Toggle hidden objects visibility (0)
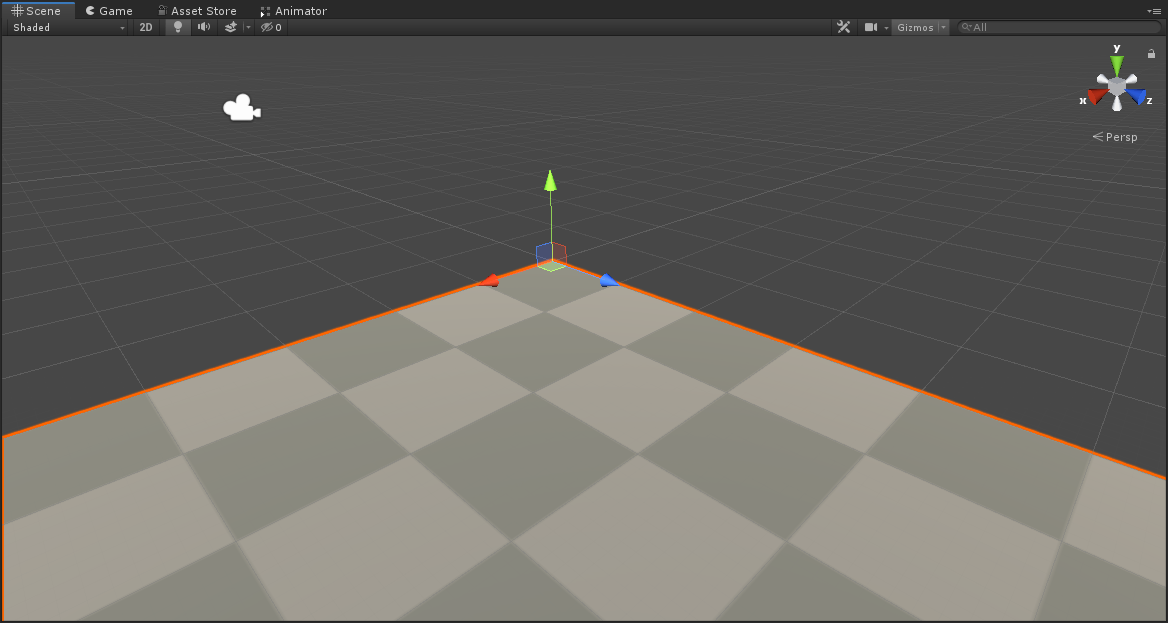 (271, 28)
